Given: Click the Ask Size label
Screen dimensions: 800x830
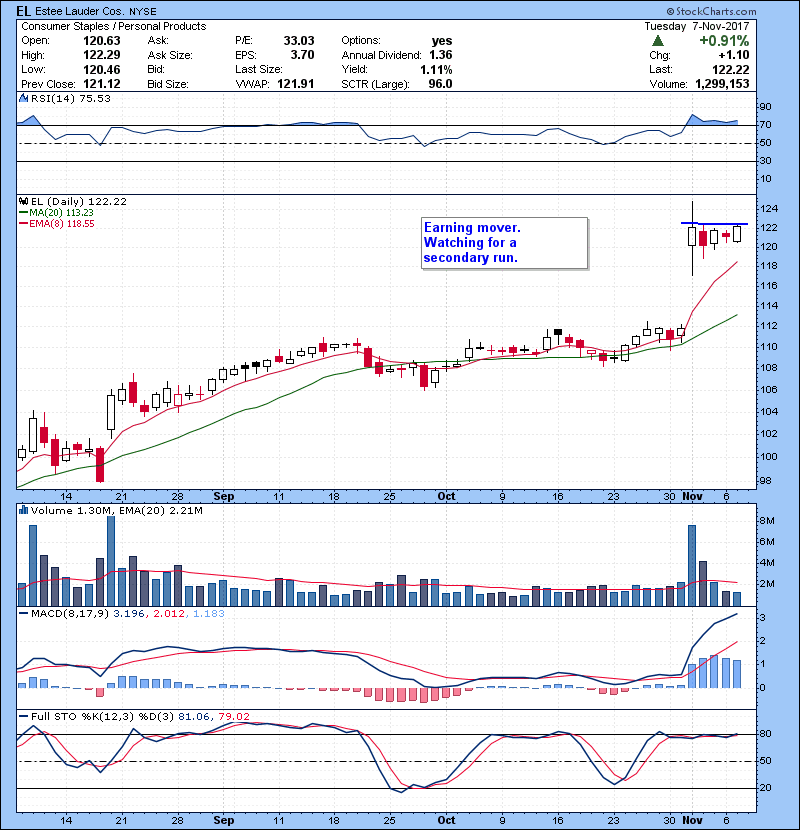Looking at the screenshot, I should [x=170, y=55].
